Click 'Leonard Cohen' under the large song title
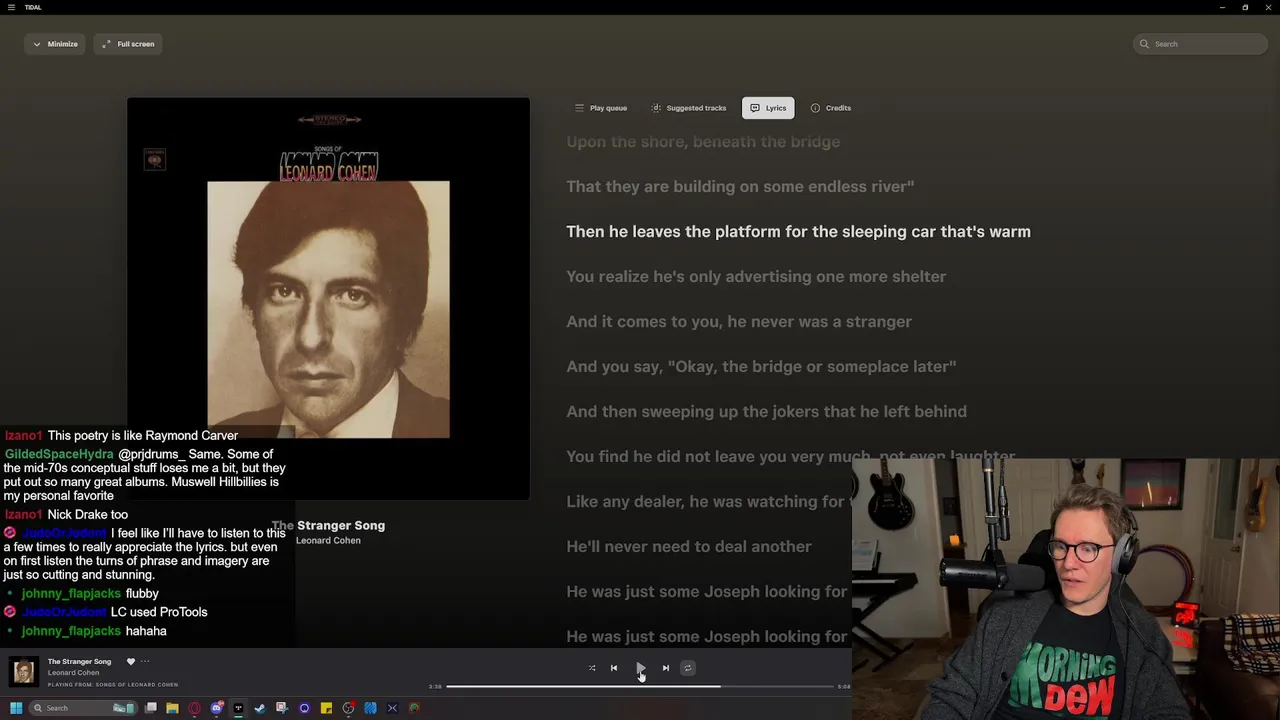This screenshot has width=1280, height=720. pos(328,540)
